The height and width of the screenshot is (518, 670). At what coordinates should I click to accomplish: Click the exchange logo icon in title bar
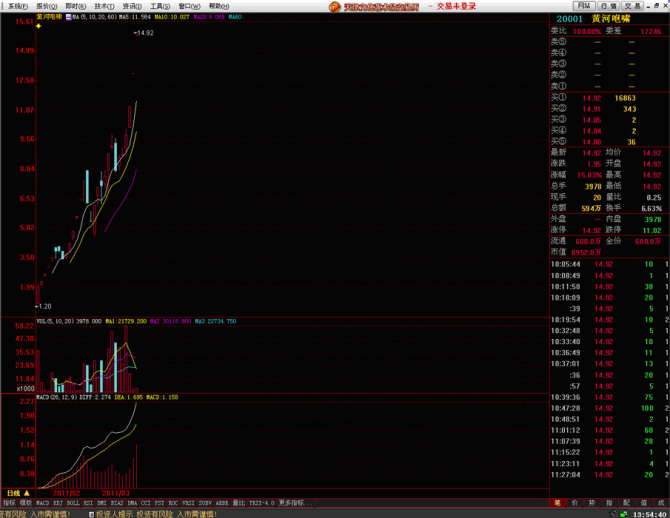click(336, 6)
